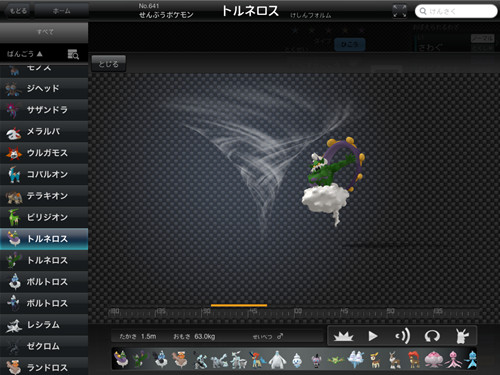500x375 pixels.
Task: Click the おもさ 63.0kg weight text
Action: point(194,337)
